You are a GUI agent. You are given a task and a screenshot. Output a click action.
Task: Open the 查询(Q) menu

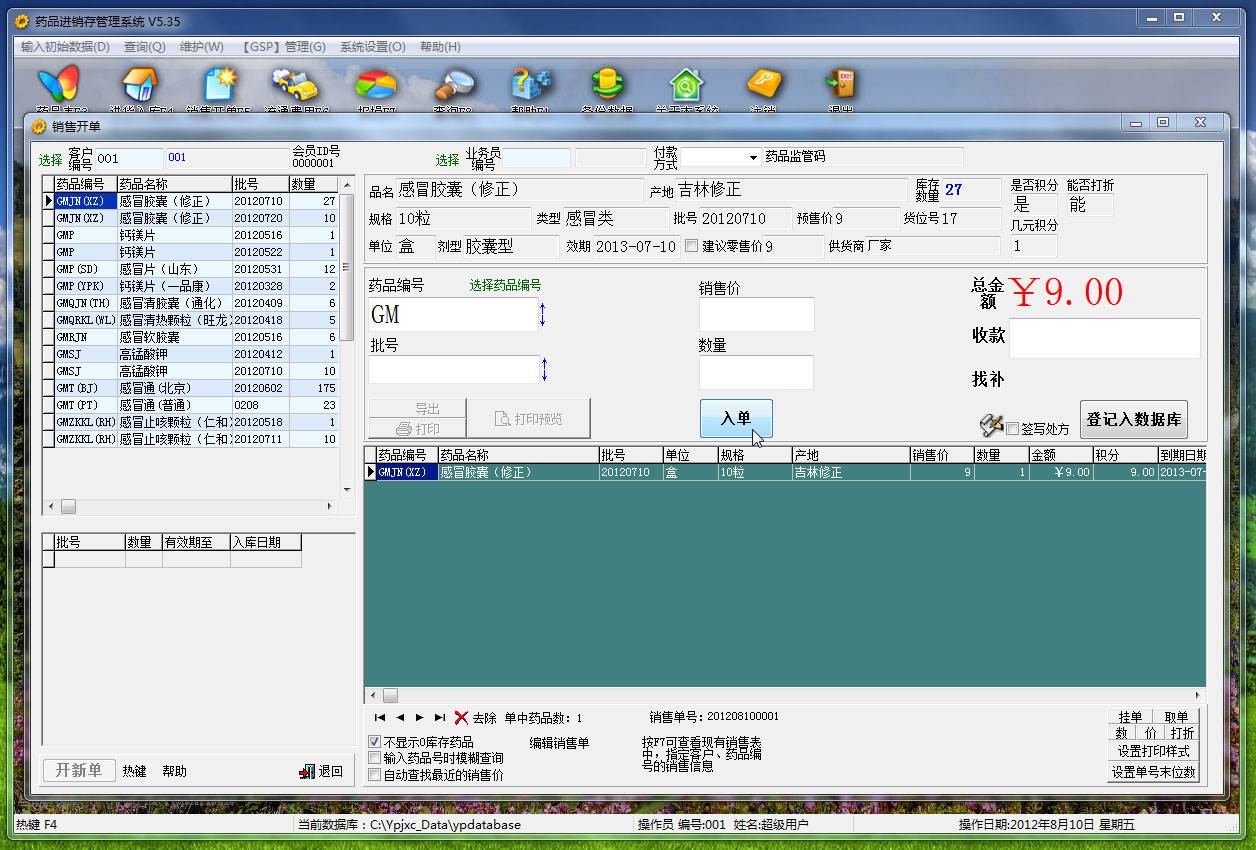point(143,46)
